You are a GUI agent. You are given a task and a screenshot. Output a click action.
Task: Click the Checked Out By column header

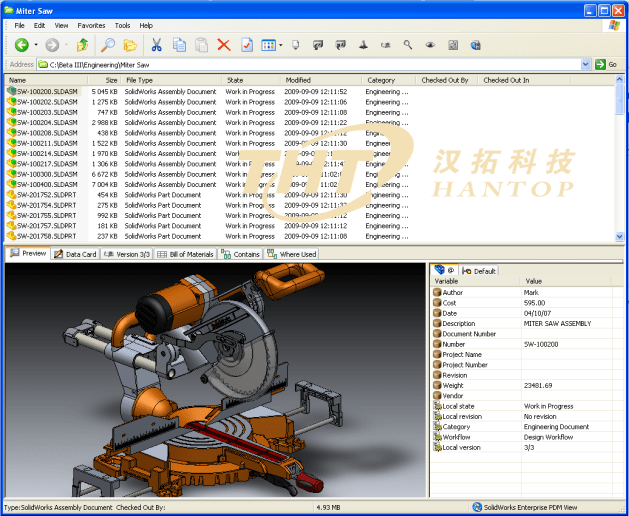click(446, 80)
